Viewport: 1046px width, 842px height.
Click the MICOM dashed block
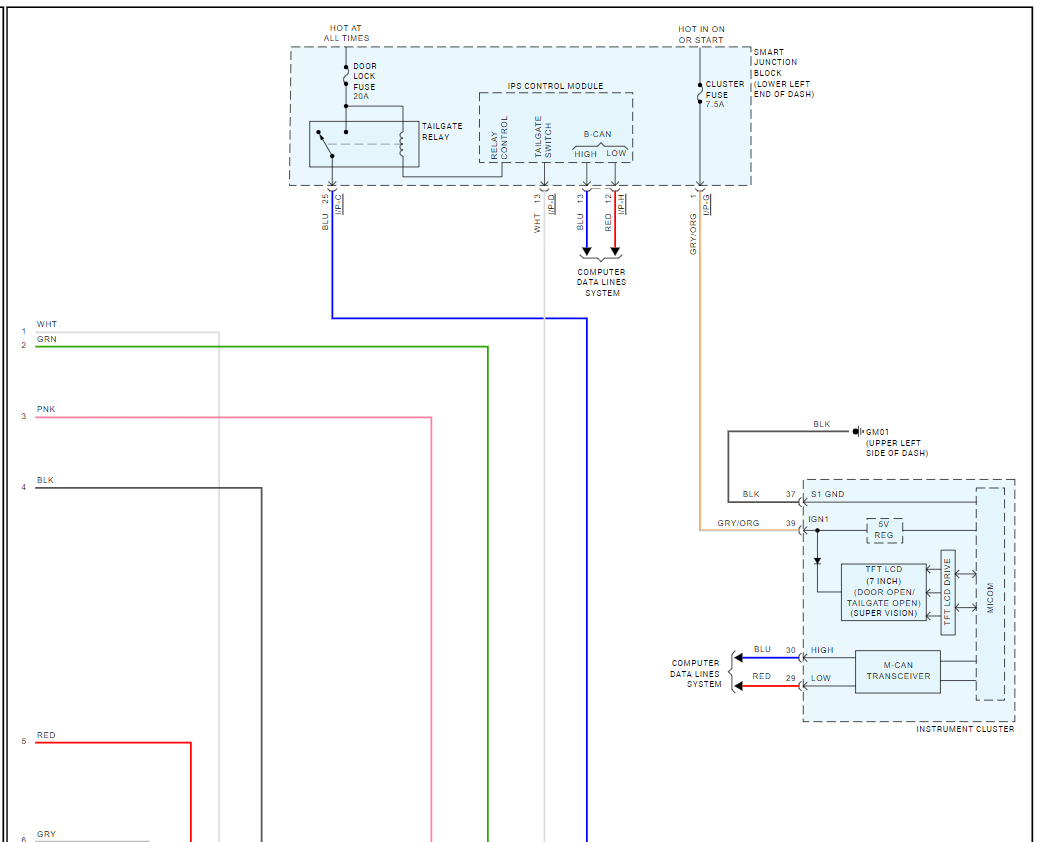pyautogui.click(x=990, y=594)
